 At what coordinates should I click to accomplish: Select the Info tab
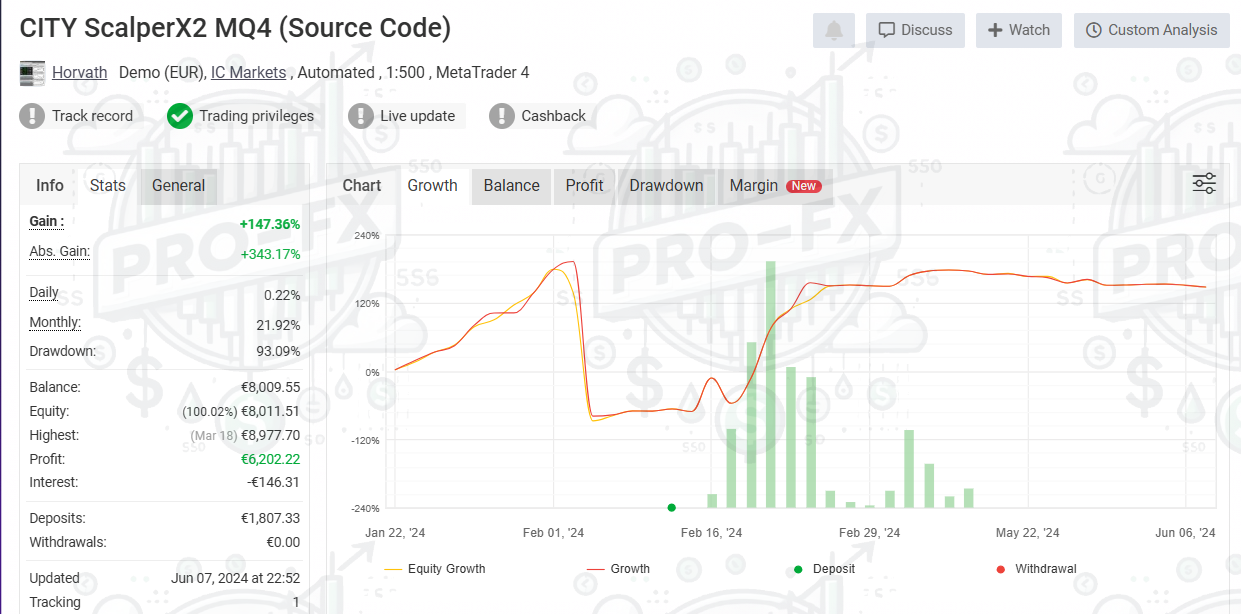(50, 185)
